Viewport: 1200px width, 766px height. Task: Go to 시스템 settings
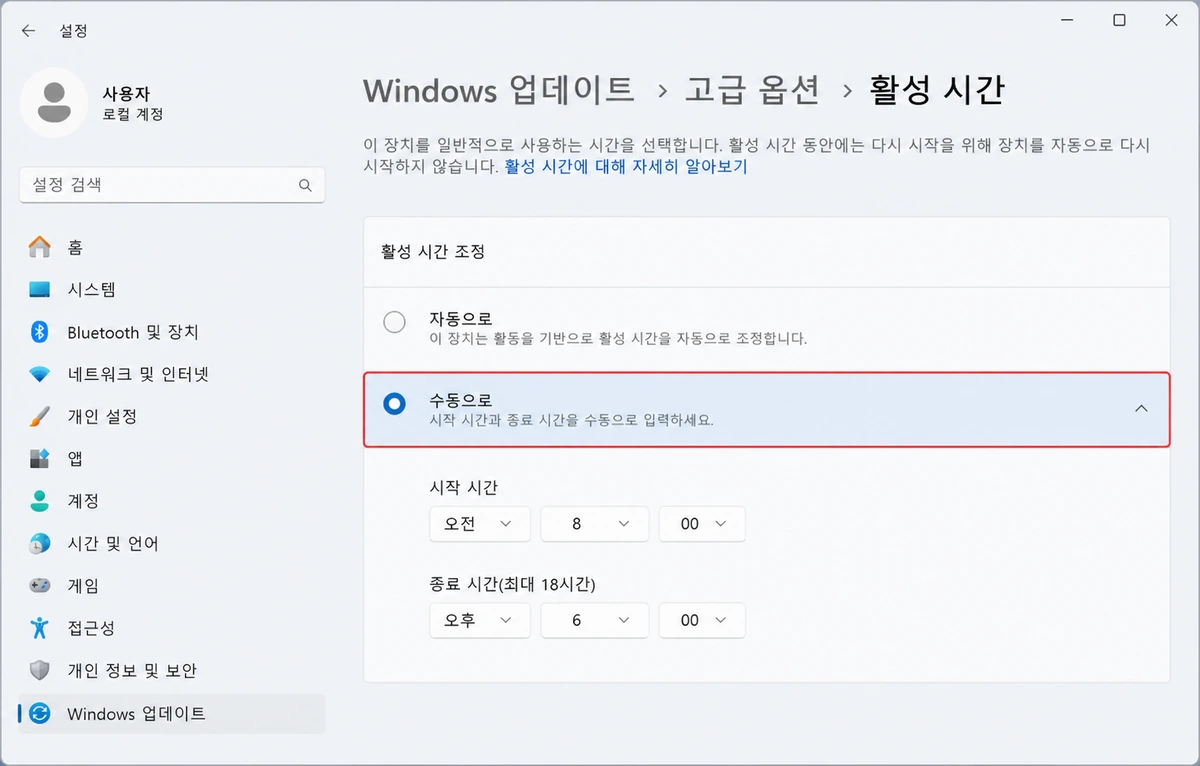172,290
